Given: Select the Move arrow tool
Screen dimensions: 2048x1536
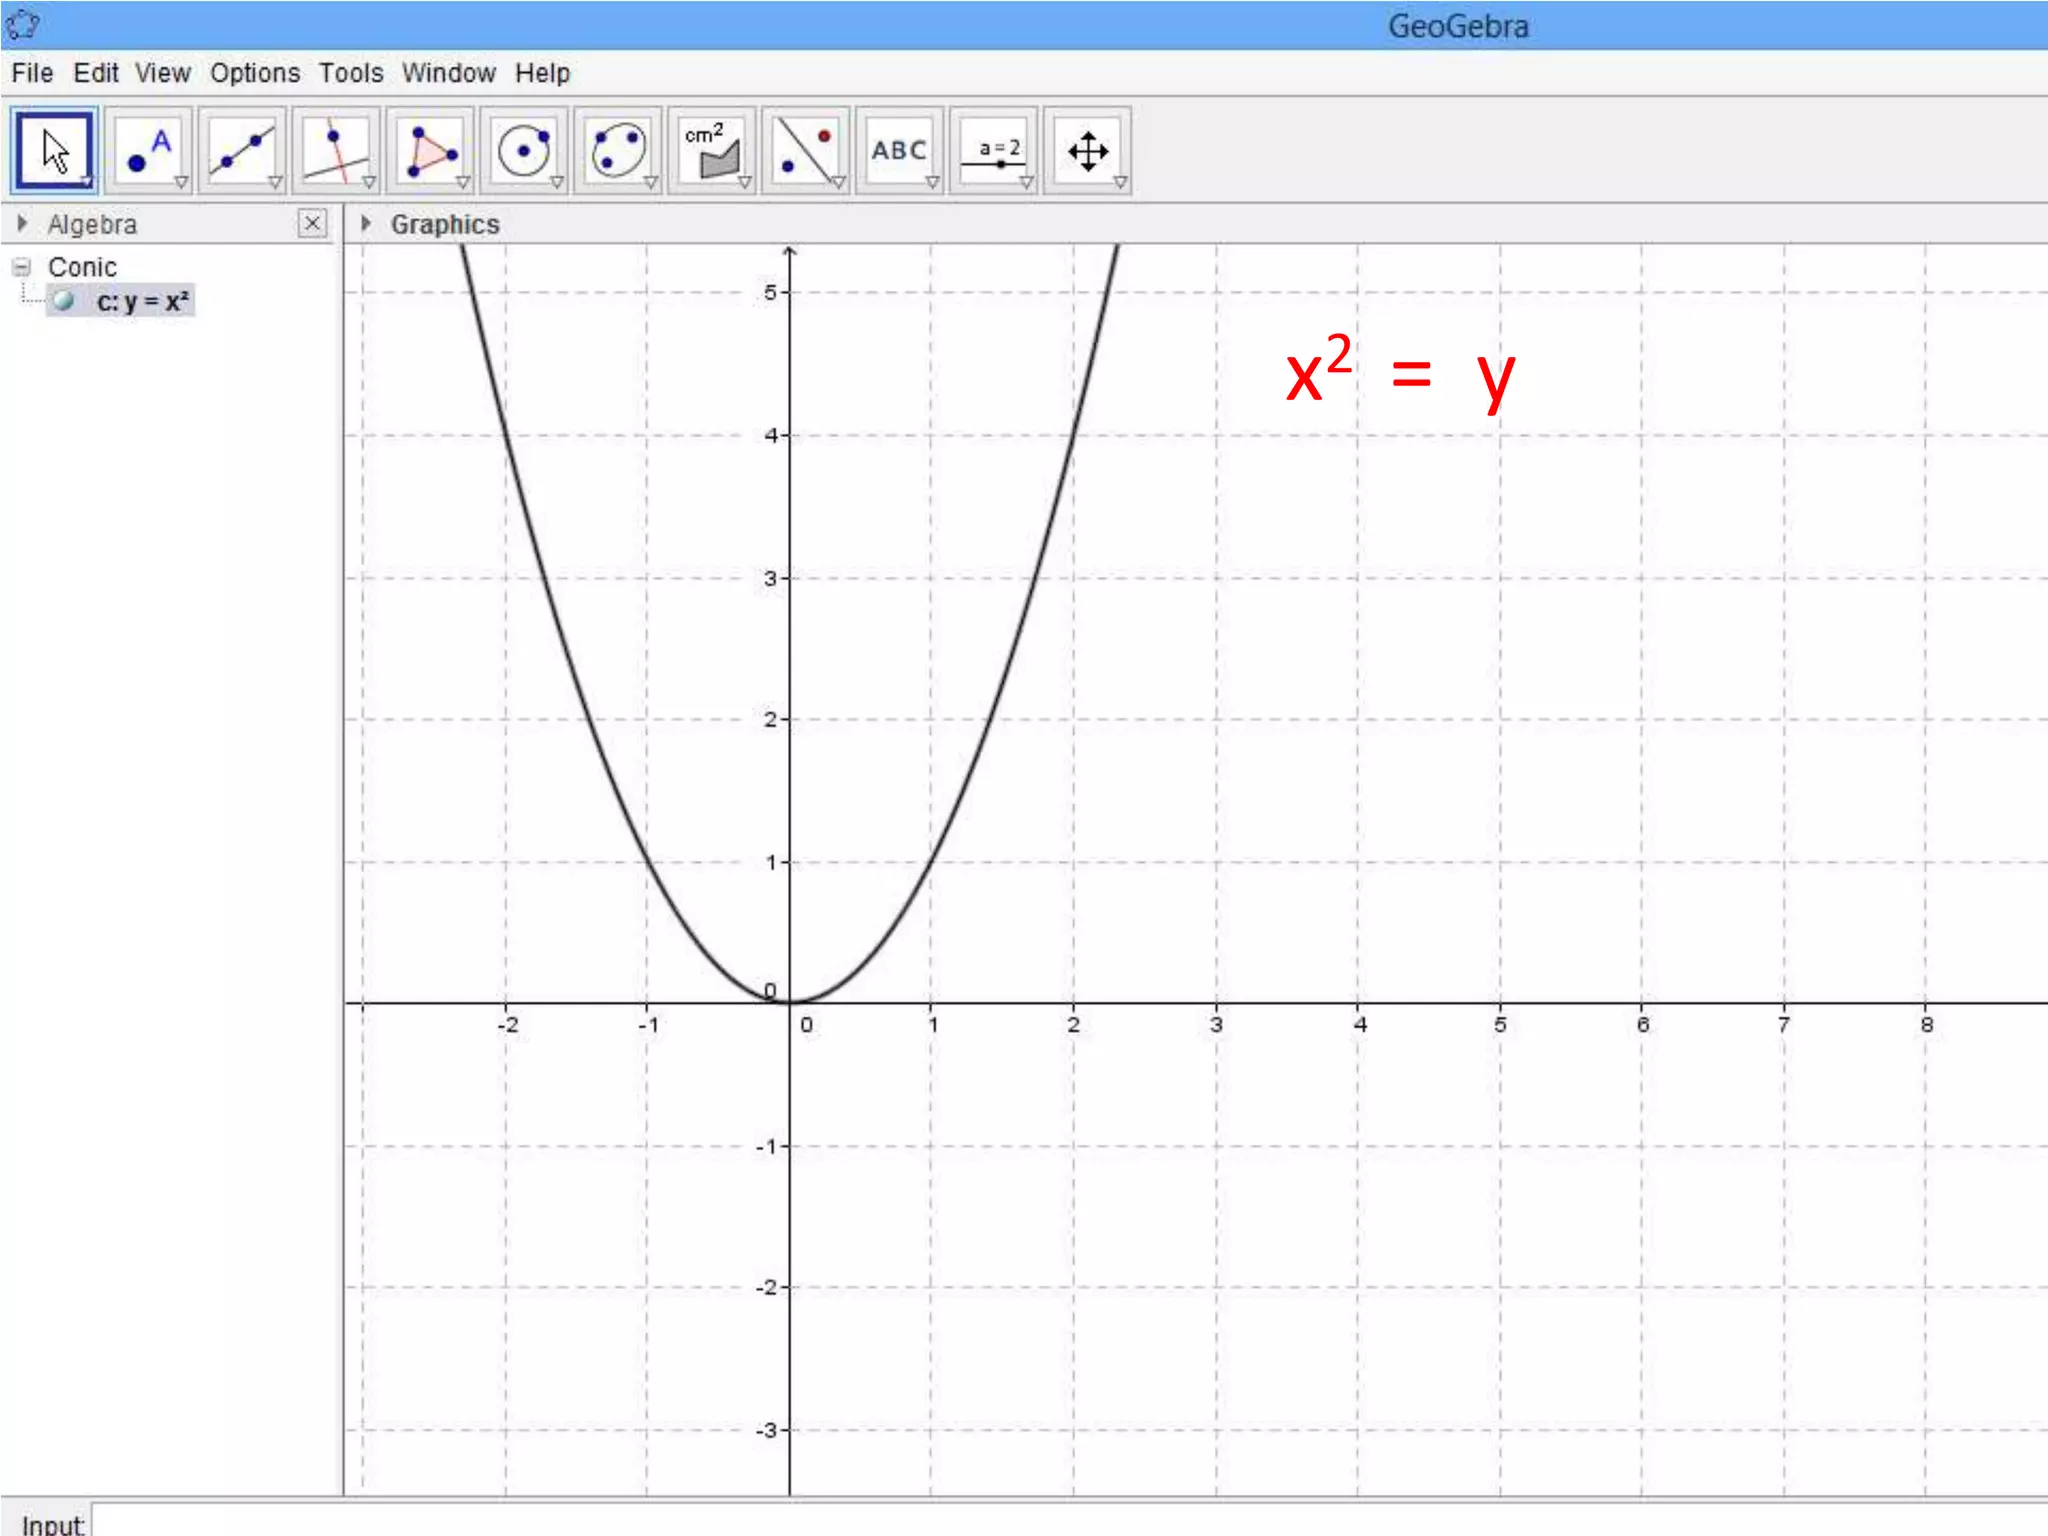Looking at the screenshot, I should pyautogui.click(x=54, y=150).
